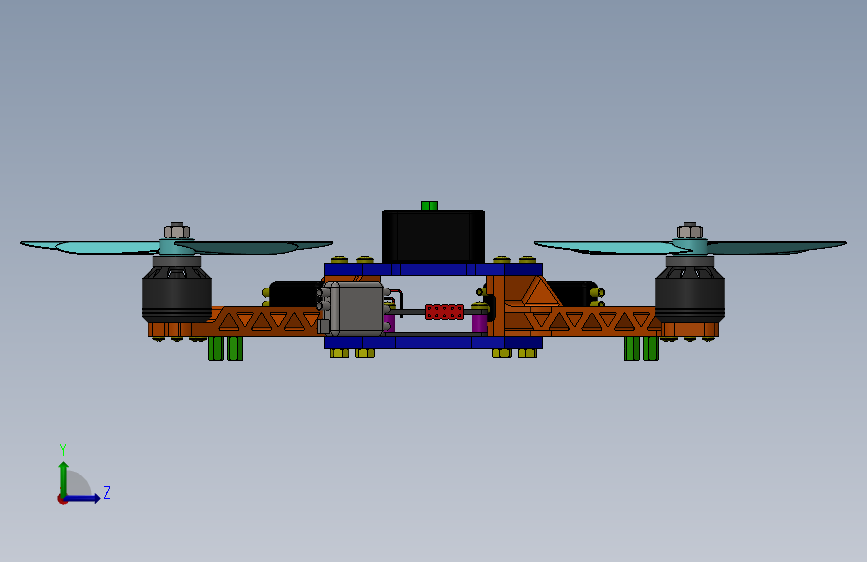The width and height of the screenshot is (867, 562).
Task: Select the blue Z axis arrow of the triad
Action: pos(82,498)
